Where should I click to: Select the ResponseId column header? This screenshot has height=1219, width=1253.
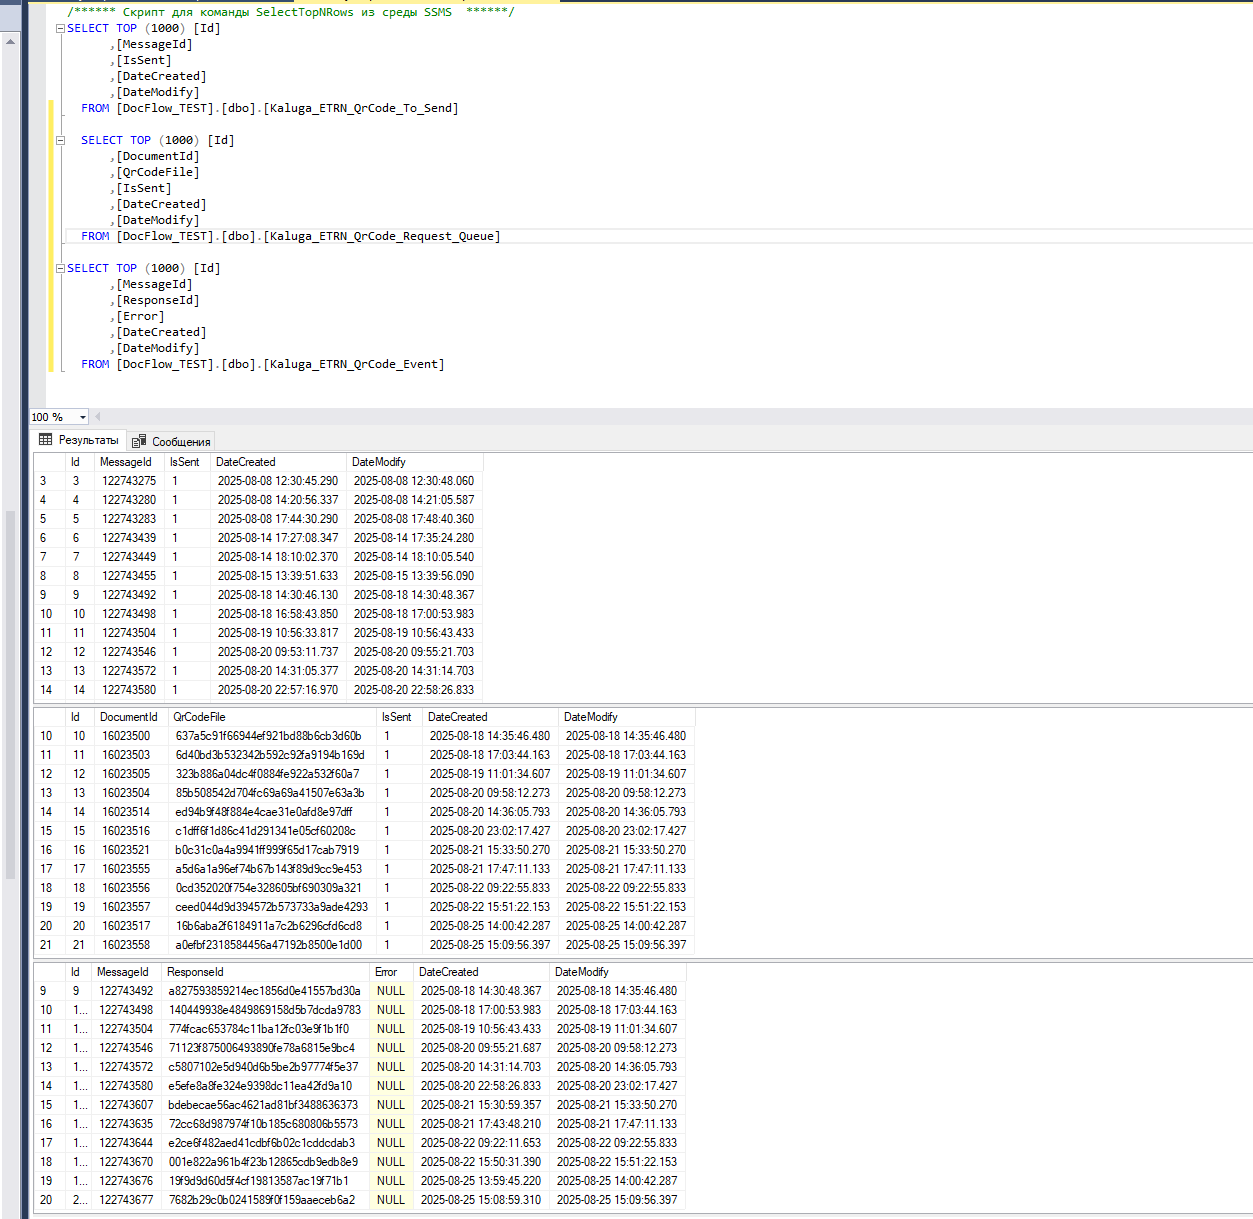pyautogui.click(x=264, y=972)
